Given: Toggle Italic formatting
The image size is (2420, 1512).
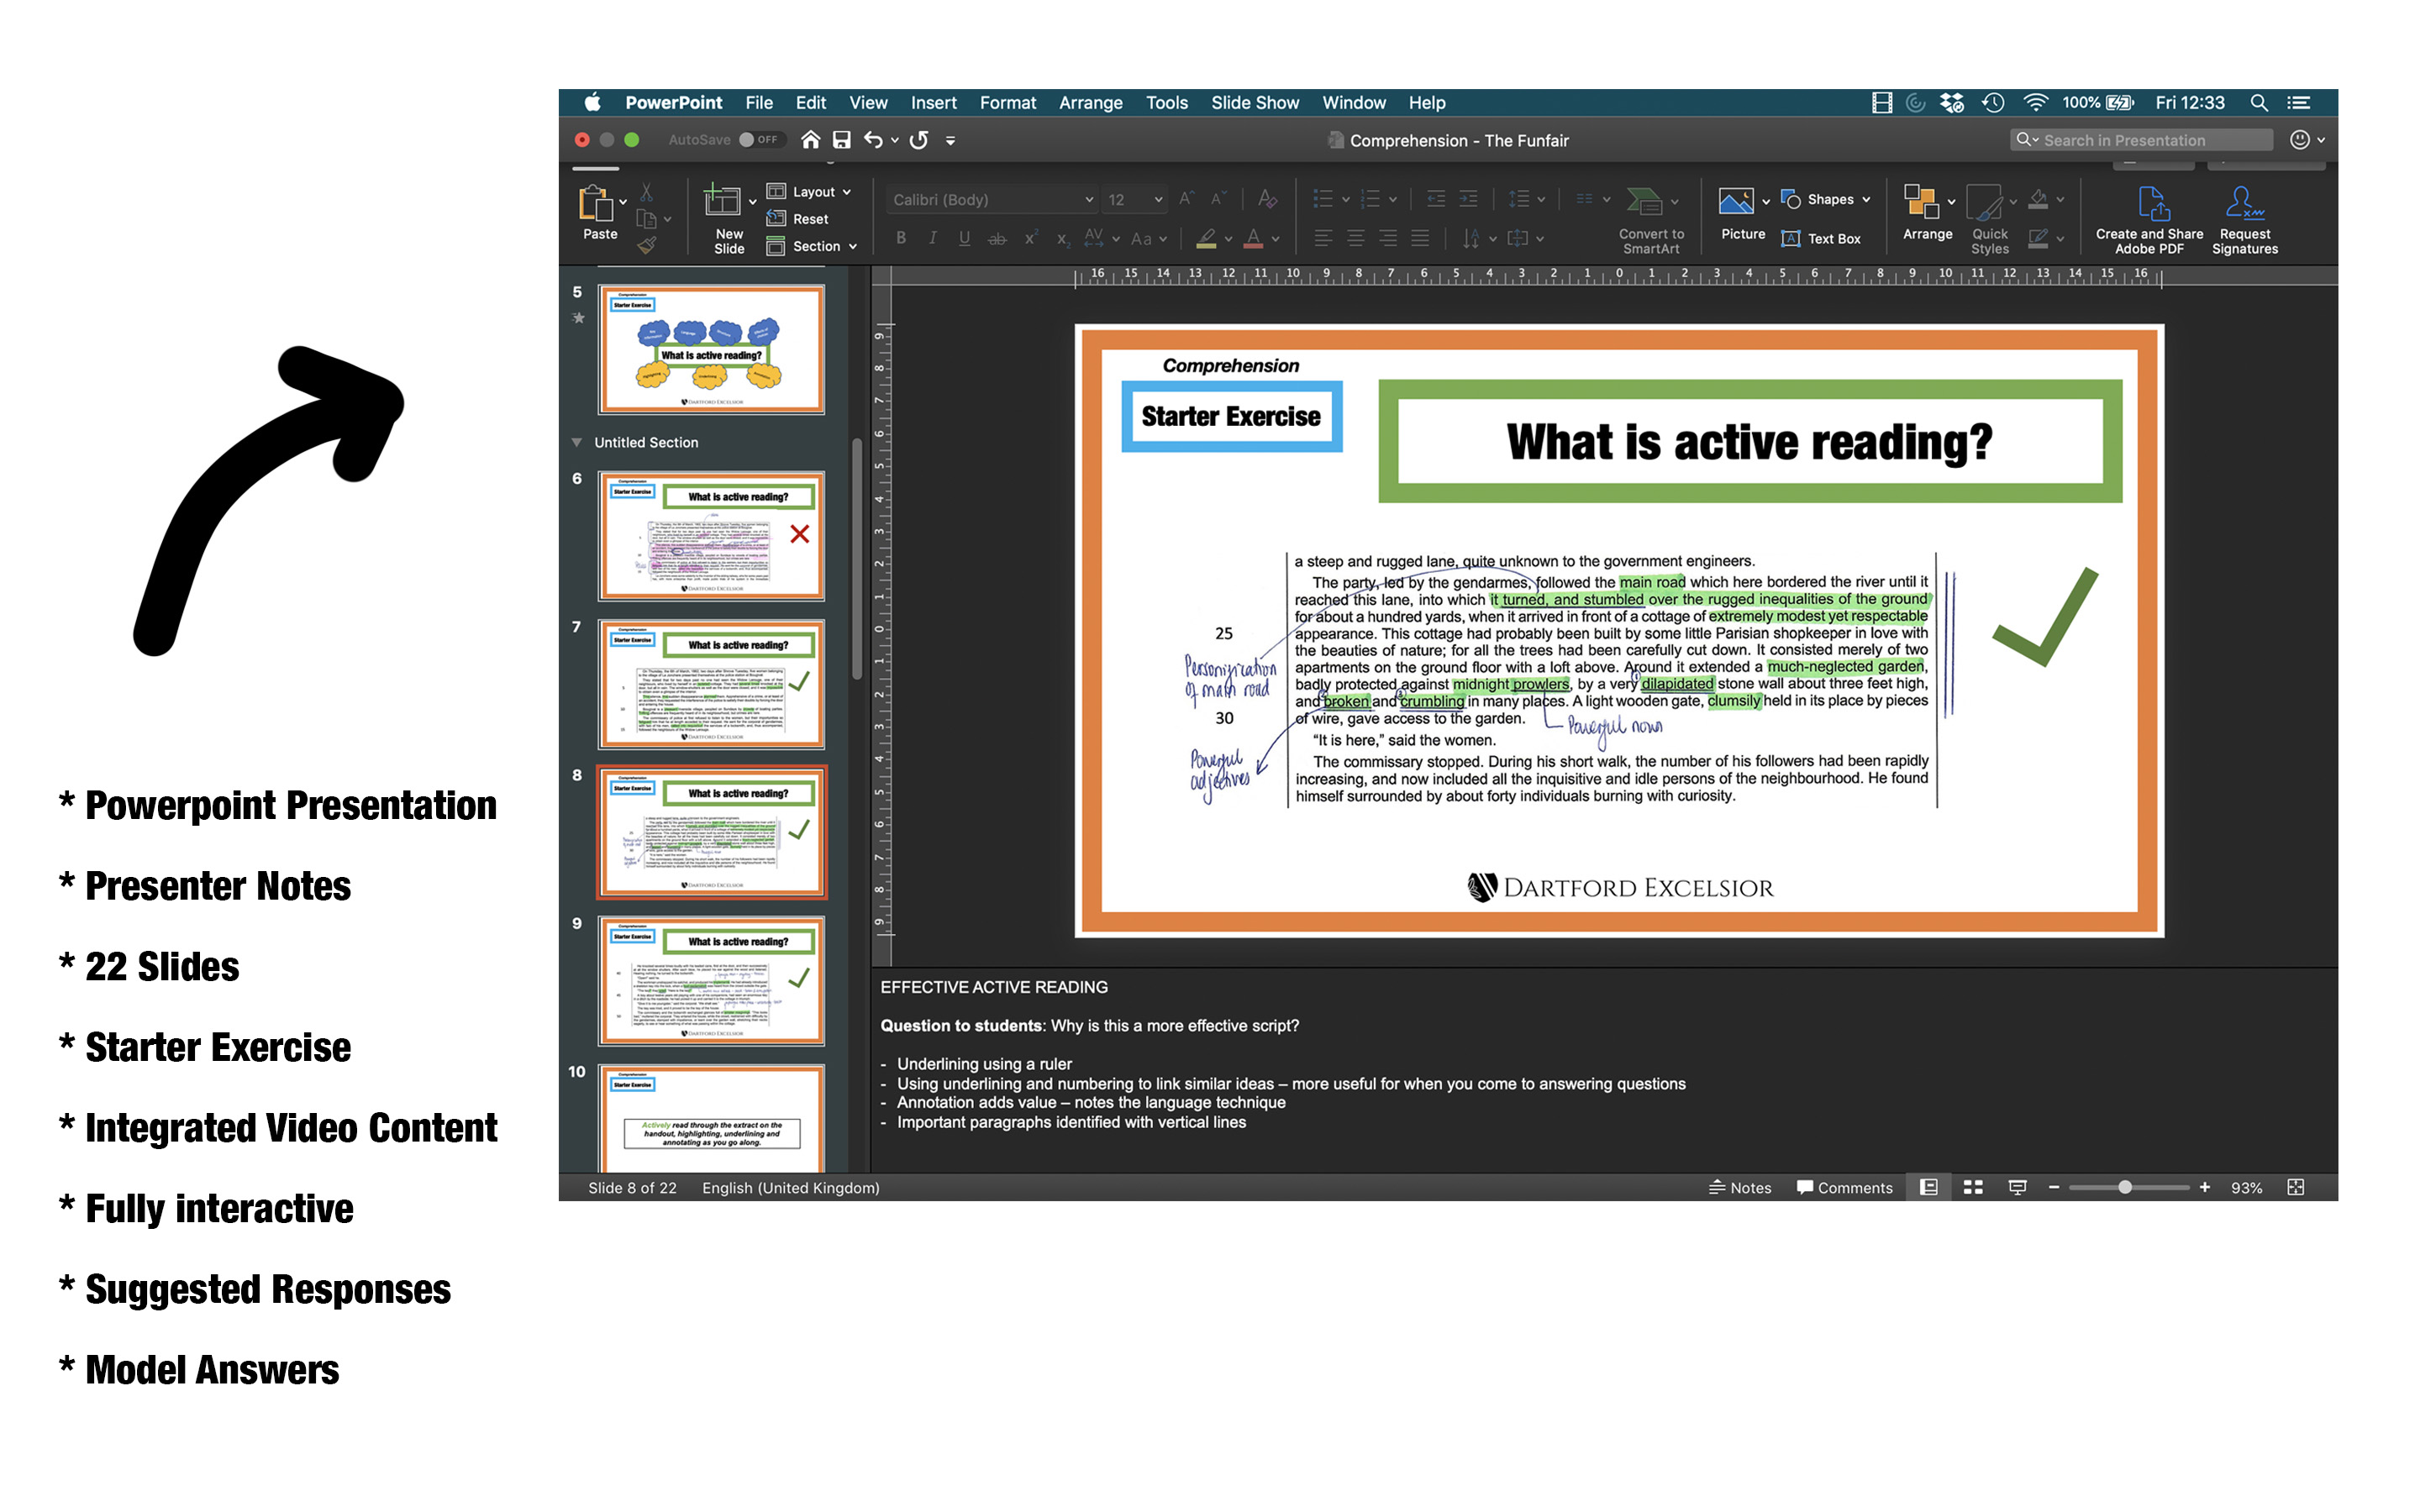Looking at the screenshot, I should pyautogui.click(x=933, y=238).
